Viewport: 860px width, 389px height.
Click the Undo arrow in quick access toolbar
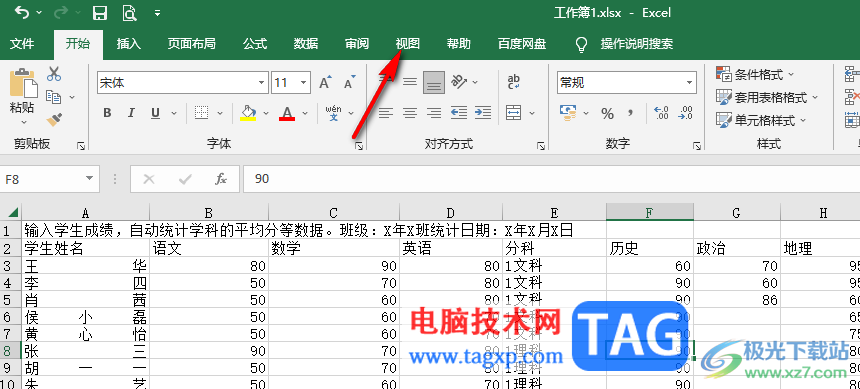coord(22,12)
